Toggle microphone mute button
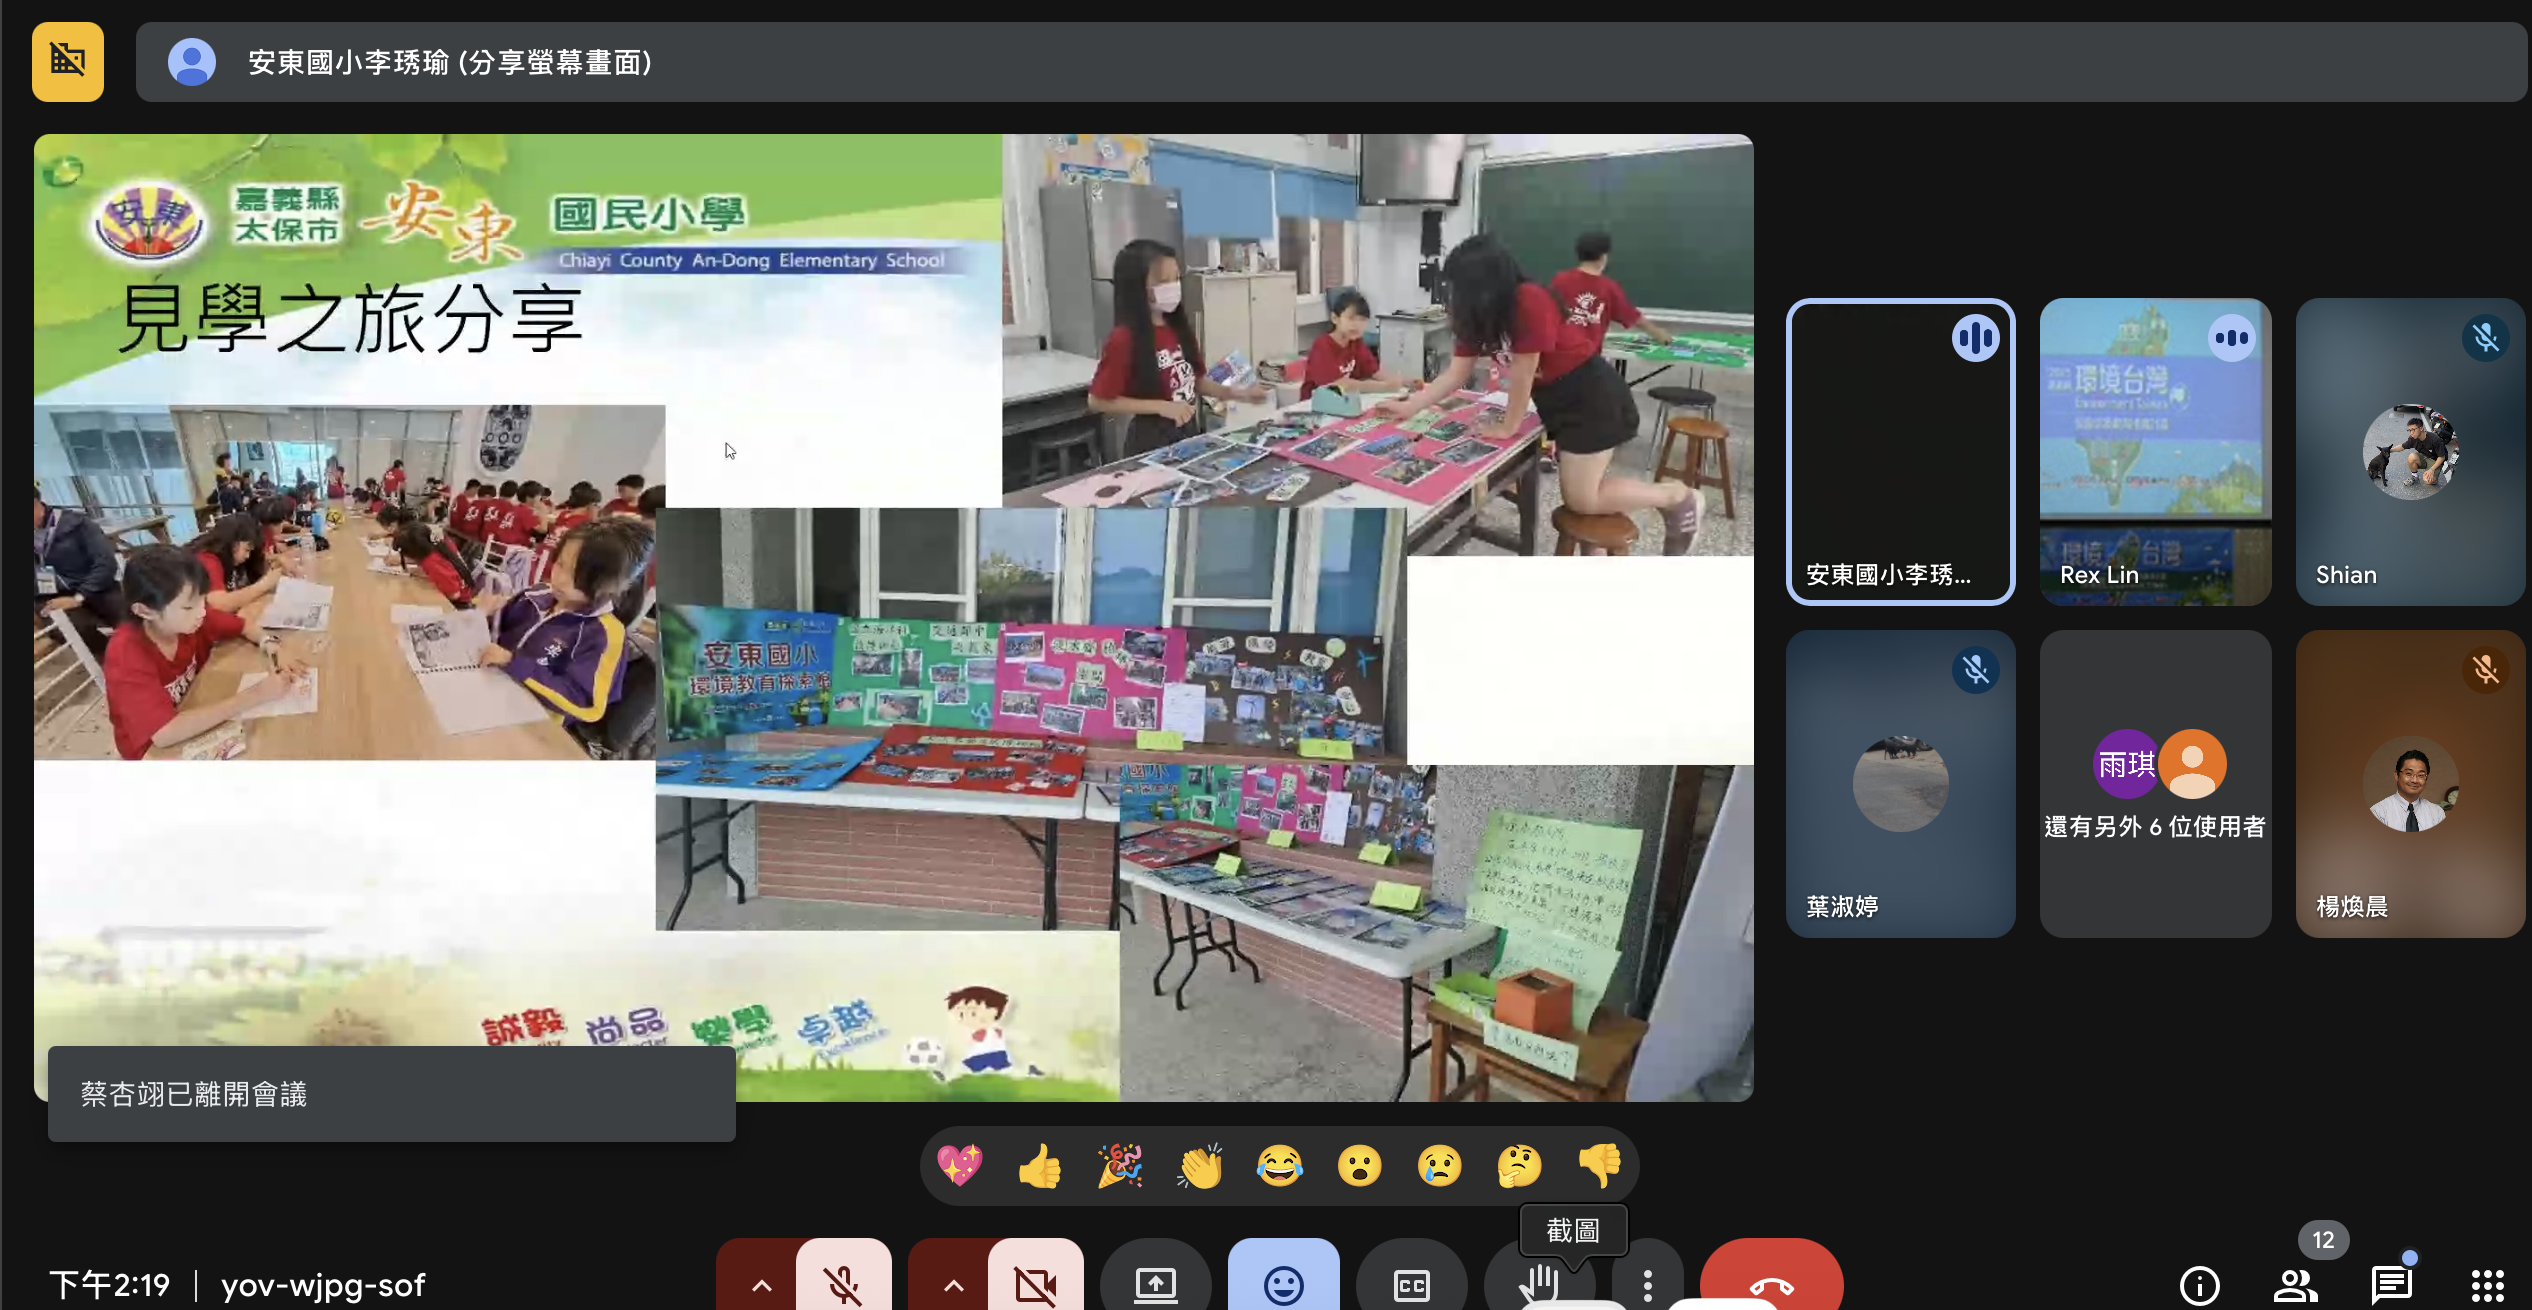This screenshot has height=1310, width=2532. pos(843,1285)
